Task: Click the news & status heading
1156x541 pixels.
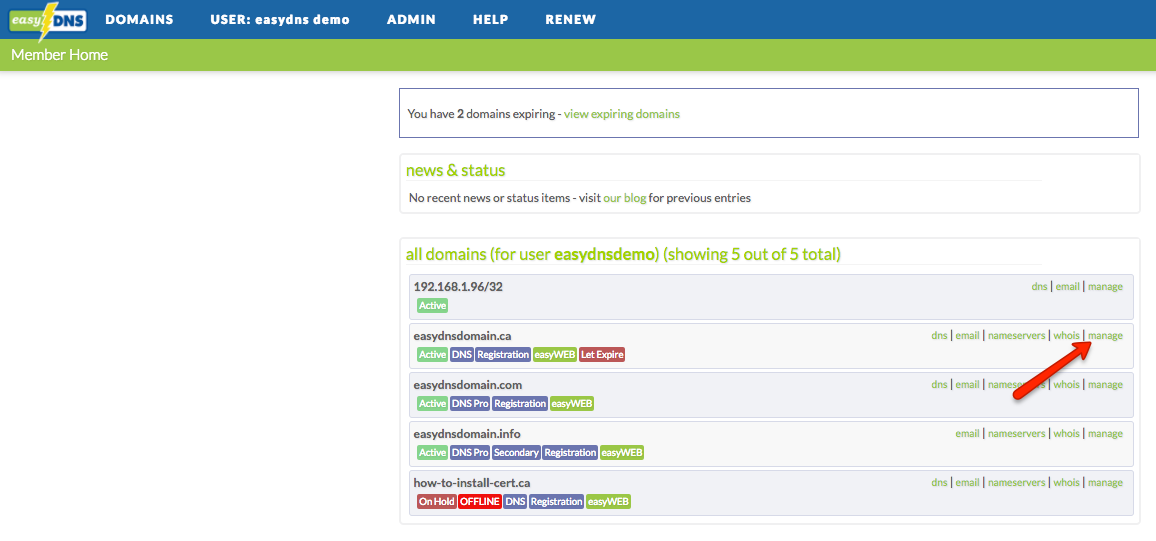Action: [456, 171]
